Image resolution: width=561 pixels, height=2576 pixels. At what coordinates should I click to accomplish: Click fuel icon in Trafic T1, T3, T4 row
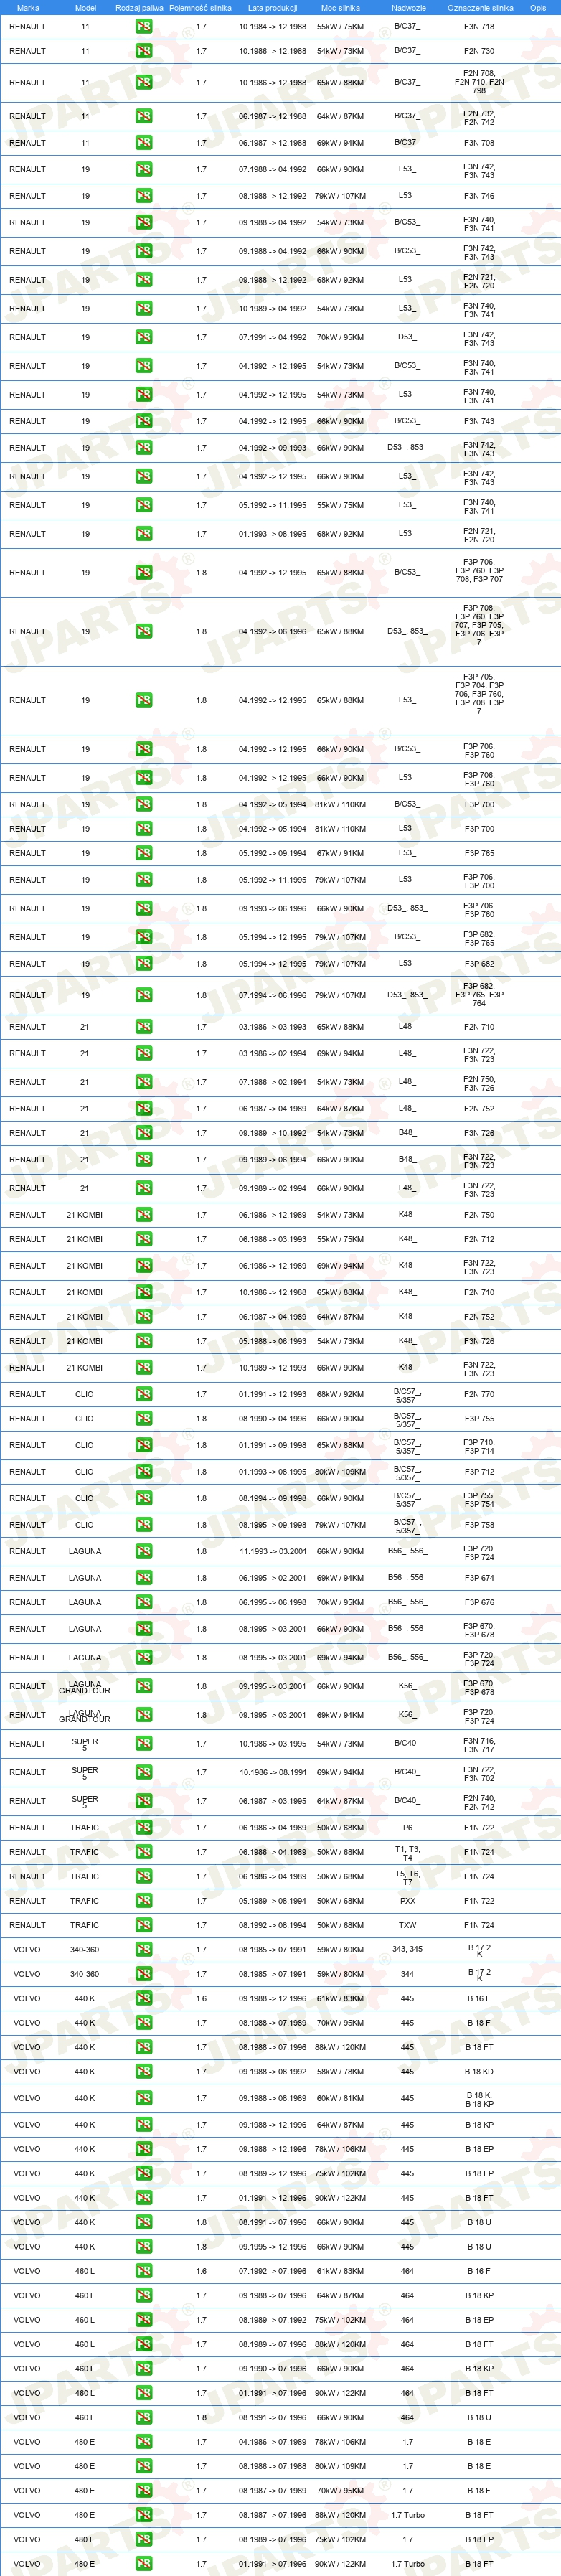tap(144, 1852)
